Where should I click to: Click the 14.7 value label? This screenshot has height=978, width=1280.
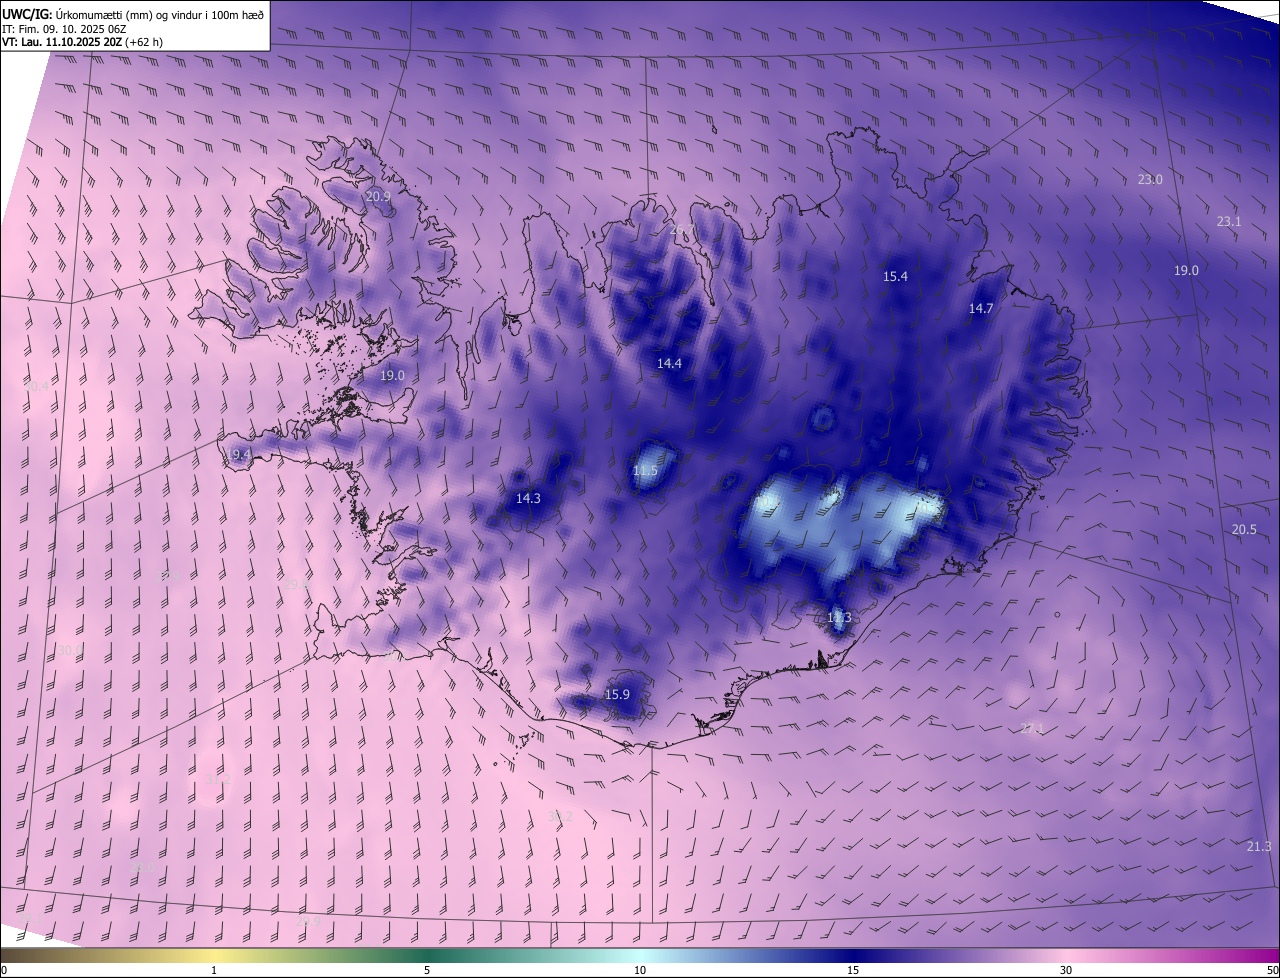981,309
